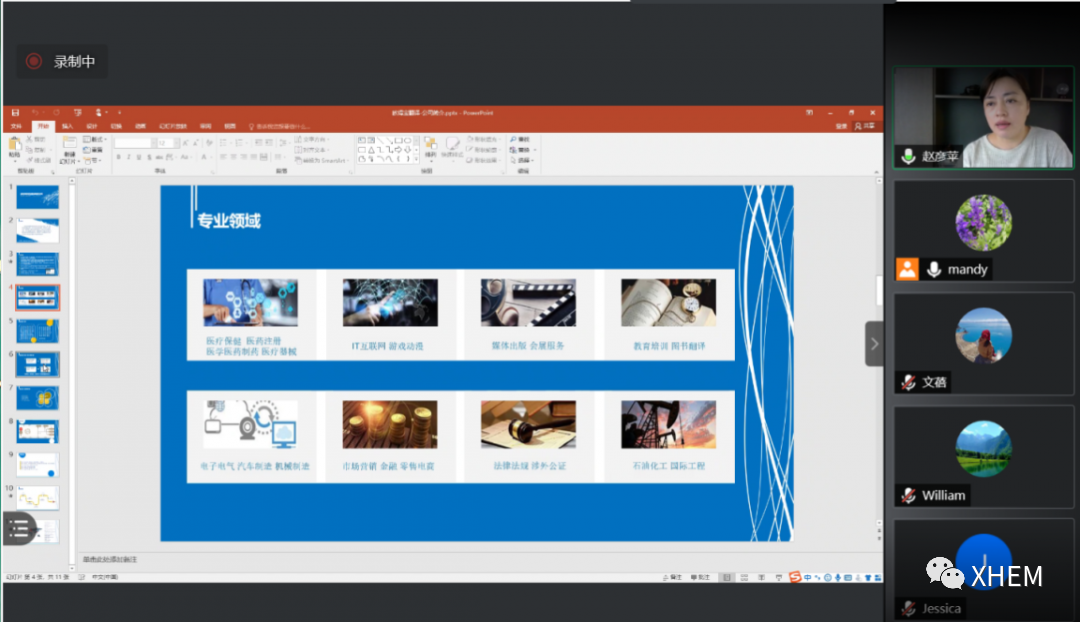Toggle the Bold formatting button
The image size is (1080, 622).
point(119,157)
